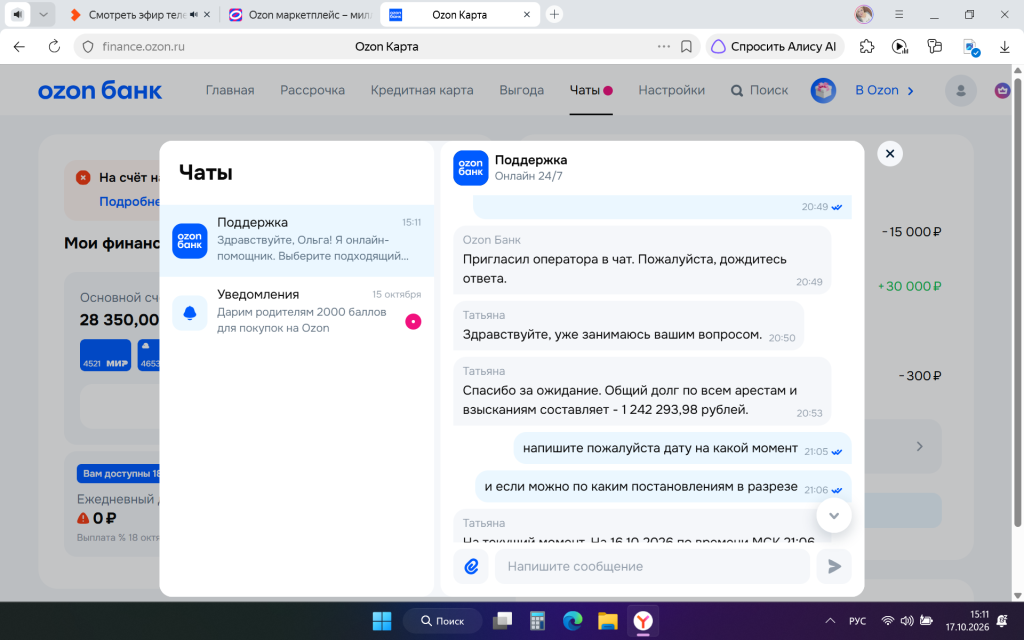Follow the В Ozon link
Image resolution: width=1024 pixels, height=640 pixels.
tap(884, 90)
